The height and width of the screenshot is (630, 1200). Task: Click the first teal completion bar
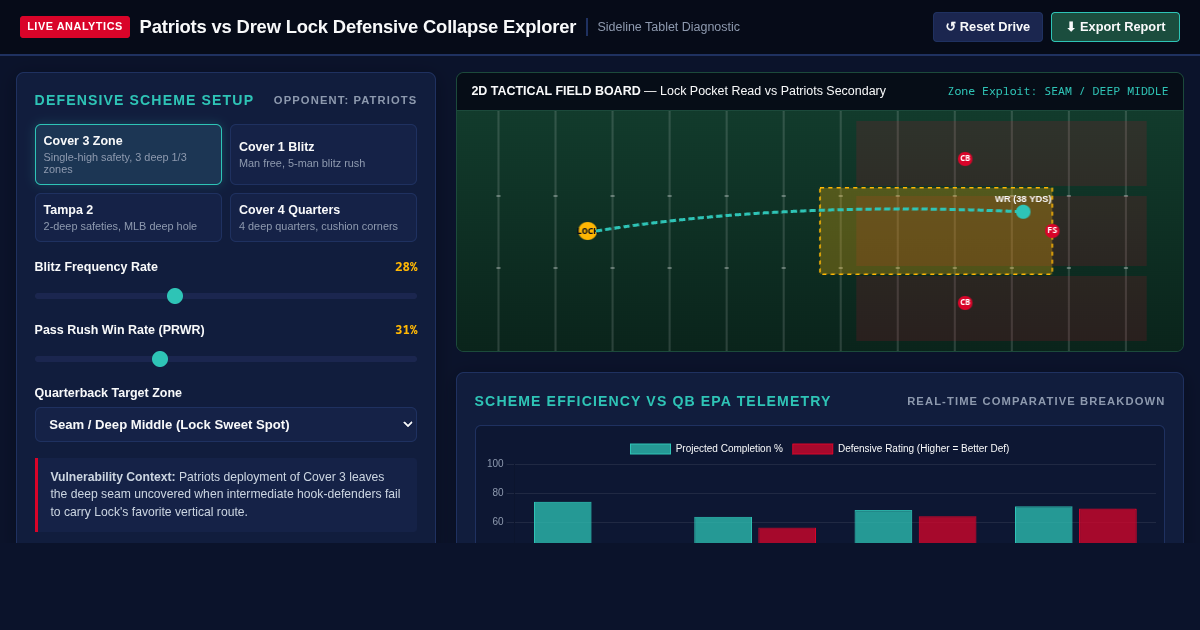(x=563, y=522)
